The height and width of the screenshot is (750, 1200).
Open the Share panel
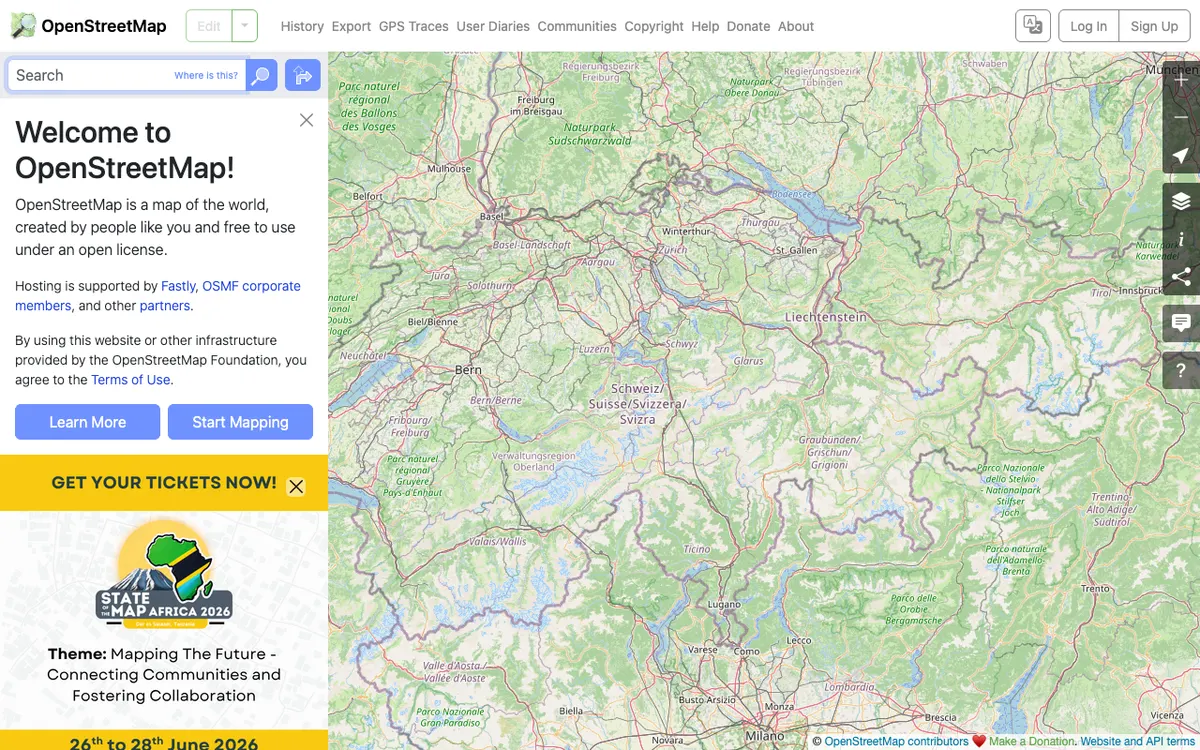point(1181,277)
